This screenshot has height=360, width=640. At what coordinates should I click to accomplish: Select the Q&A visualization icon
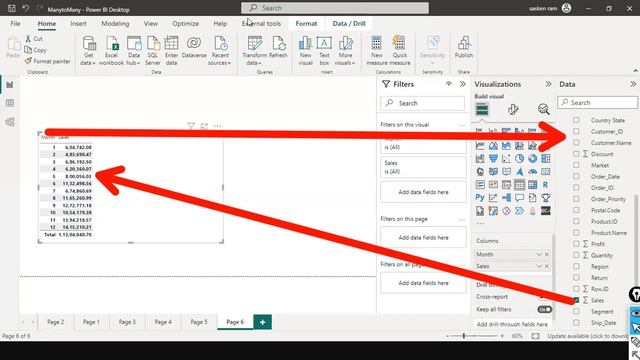(x=519, y=198)
